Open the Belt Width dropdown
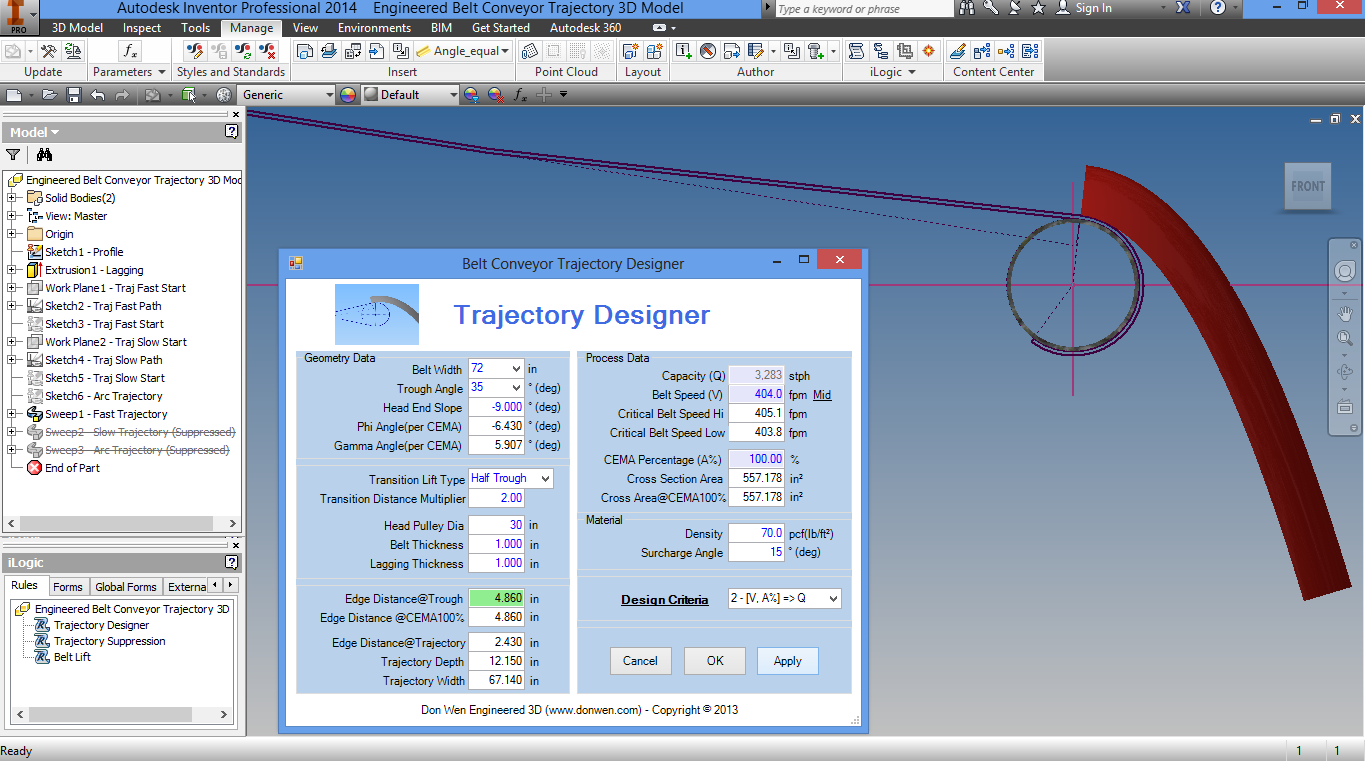Viewport: 1365px width, 761px height. (515, 370)
